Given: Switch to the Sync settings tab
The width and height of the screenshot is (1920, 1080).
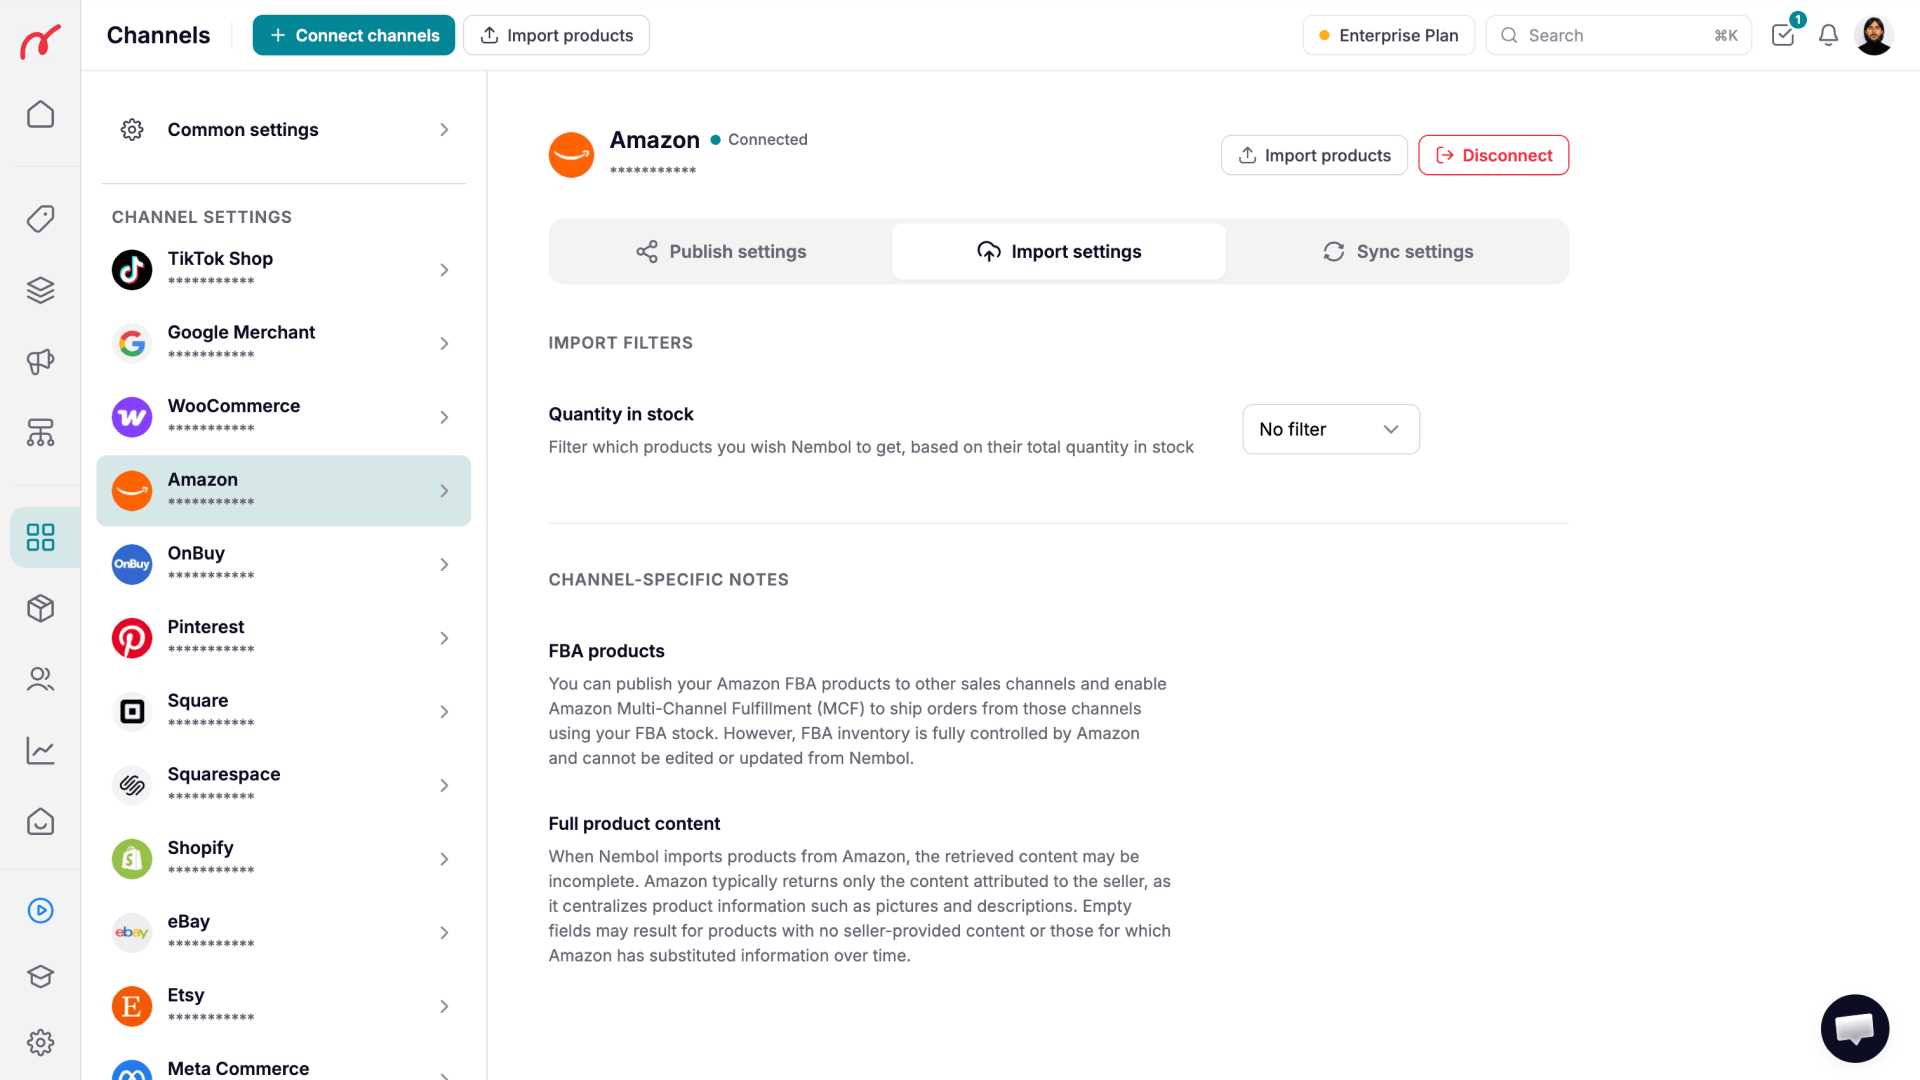Looking at the screenshot, I should click(x=1397, y=252).
